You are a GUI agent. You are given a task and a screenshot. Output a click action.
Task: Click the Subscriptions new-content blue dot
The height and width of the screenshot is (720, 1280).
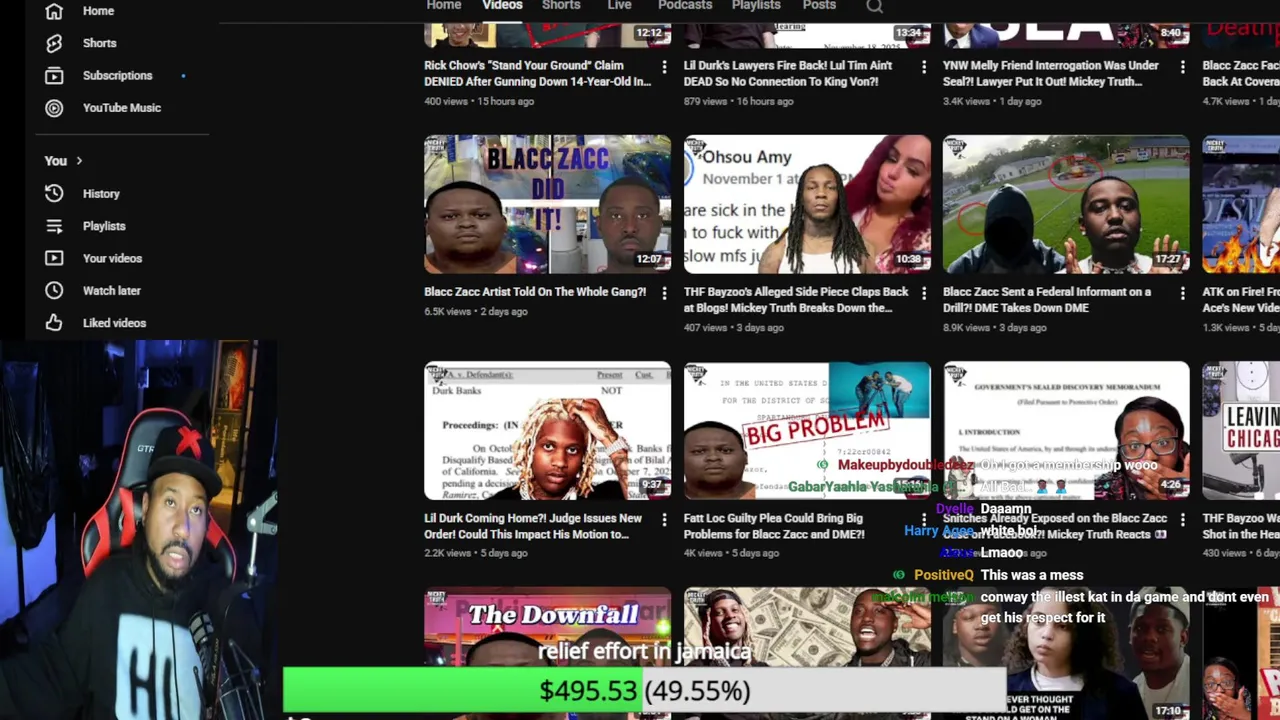pos(183,76)
